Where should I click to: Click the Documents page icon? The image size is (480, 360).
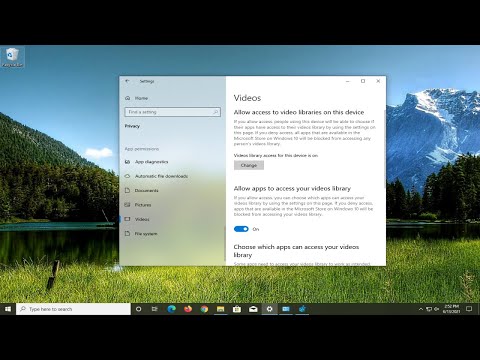127,190
